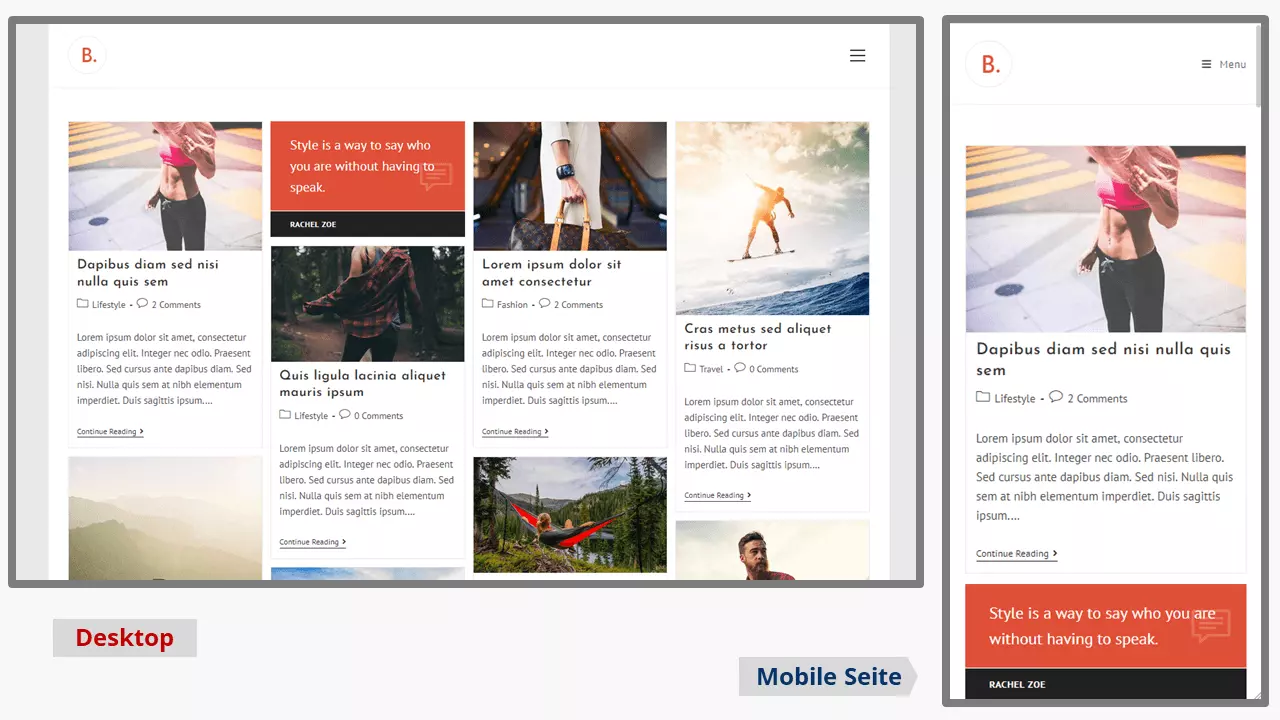This screenshot has width=1280, height=720.
Task: Click folder icon before Travel category
Action: click(690, 368)
